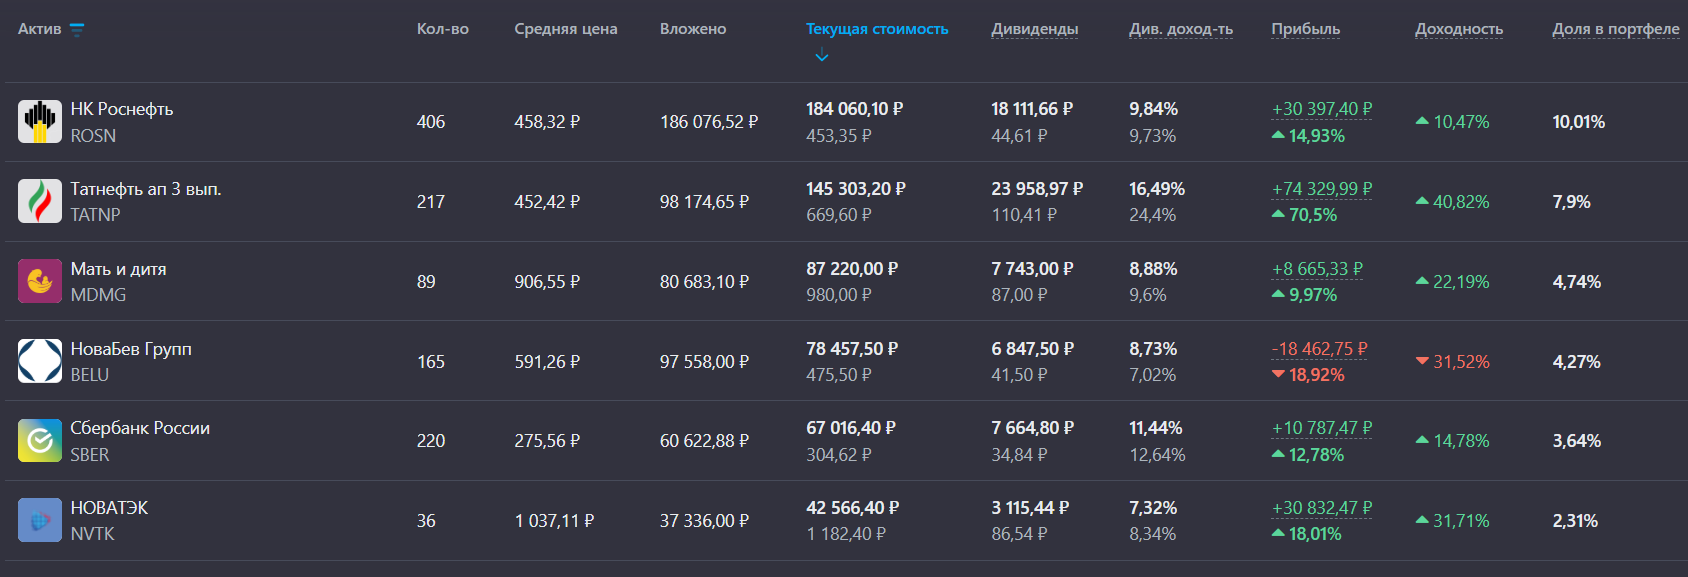Click the Доля в портфеле header
The width and height of the screenshot is (1688, 577).
(1616, 29)
